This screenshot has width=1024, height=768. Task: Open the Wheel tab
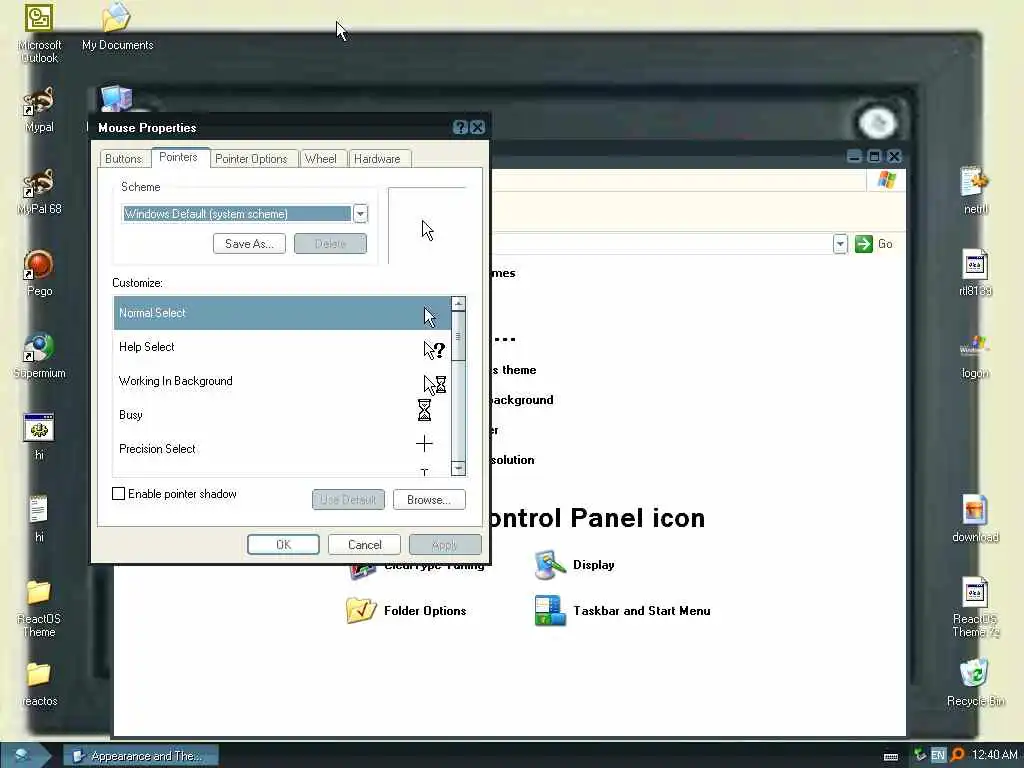pos(321,159)
